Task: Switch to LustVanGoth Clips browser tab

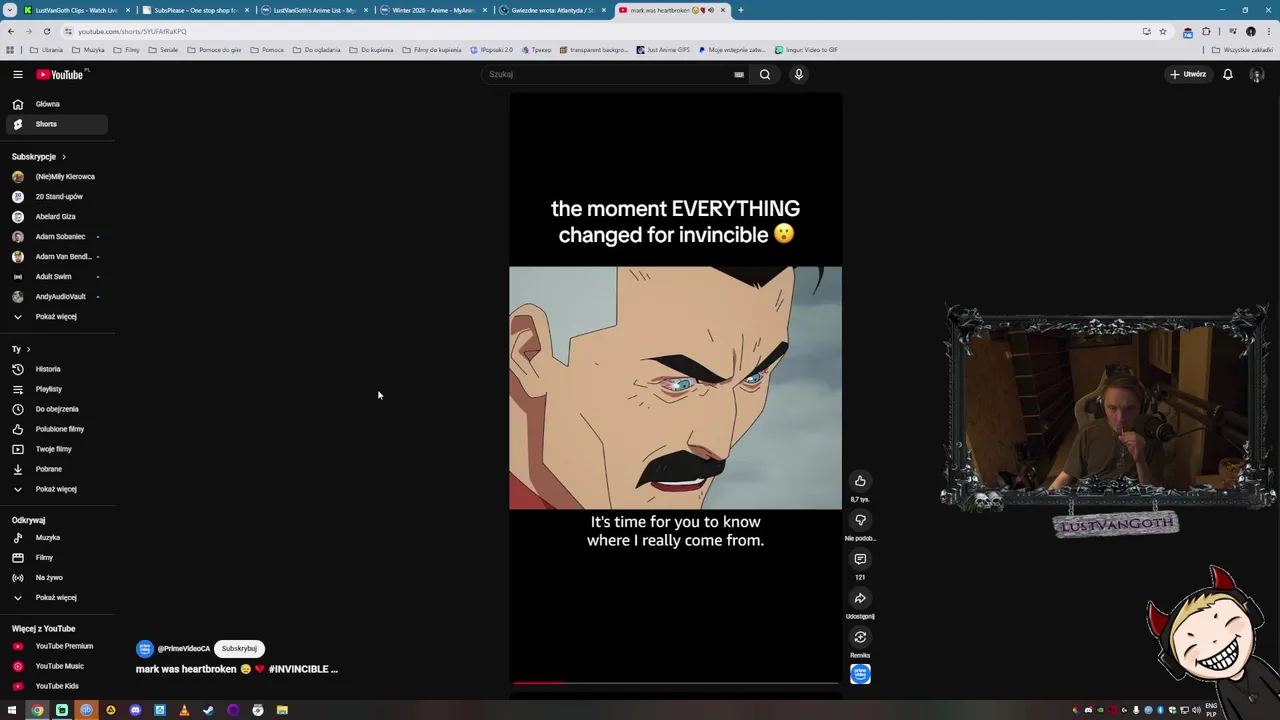Action: 76,10
